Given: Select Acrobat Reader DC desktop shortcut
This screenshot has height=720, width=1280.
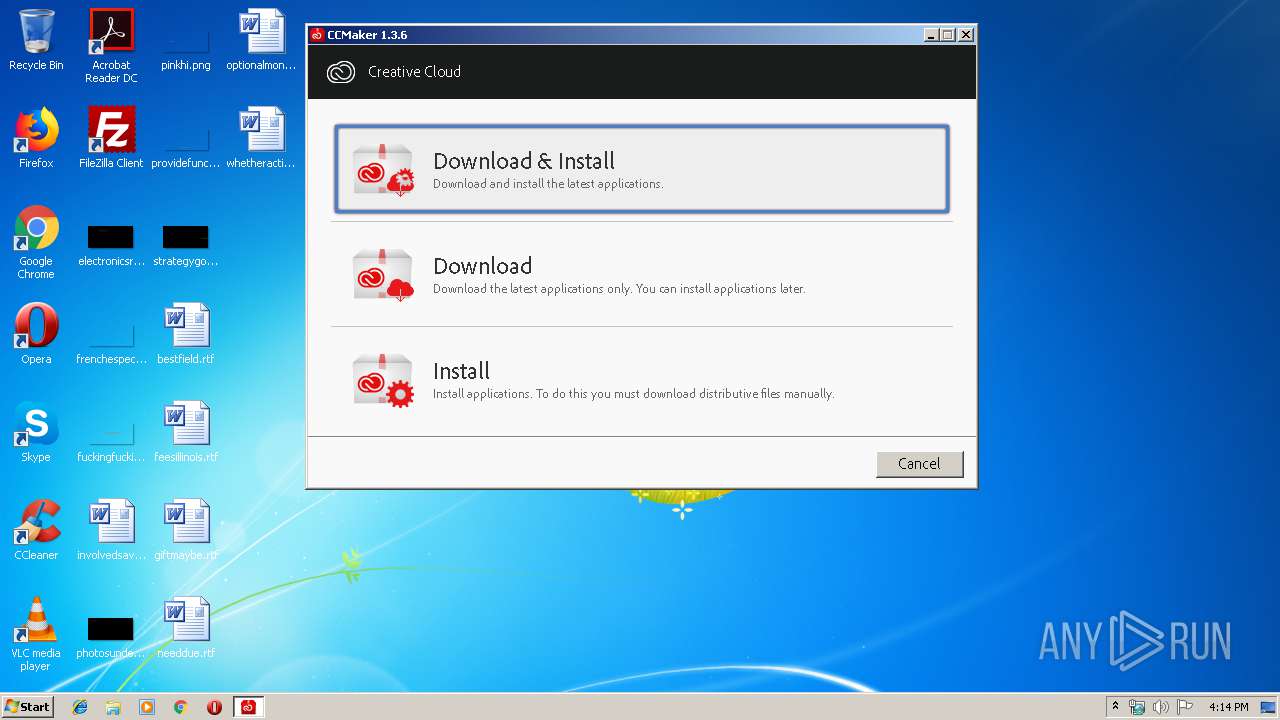Looking at the screenshot, I should 111,46.
